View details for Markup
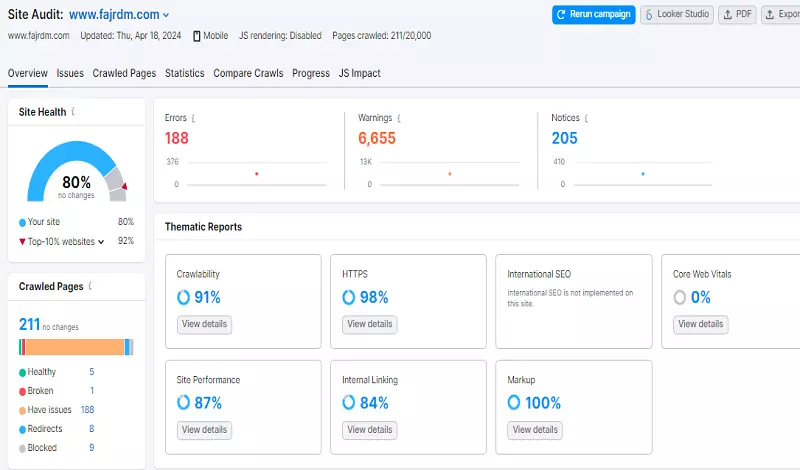This screenshot has height=470, width=800. [x=535, y=430]
